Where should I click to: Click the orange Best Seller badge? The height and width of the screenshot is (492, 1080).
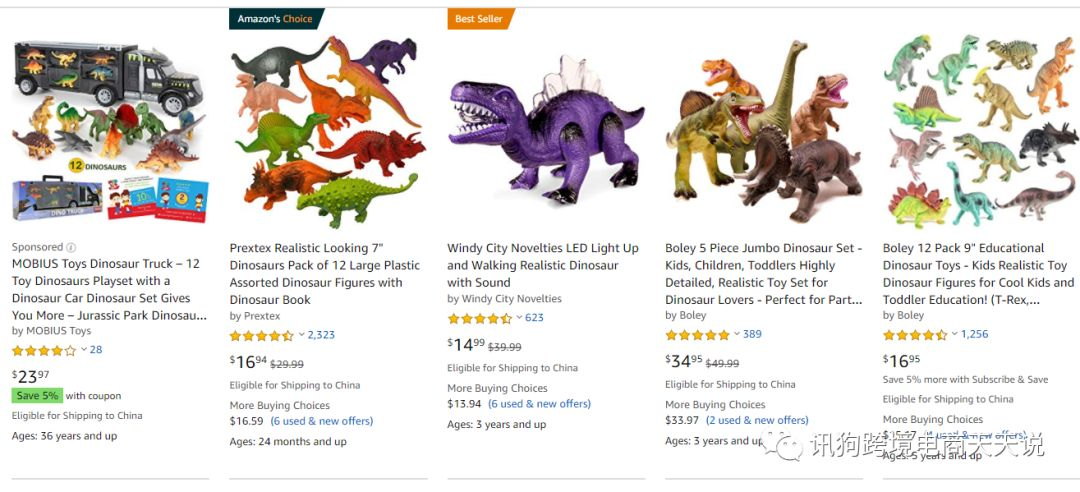click(480, 18)
